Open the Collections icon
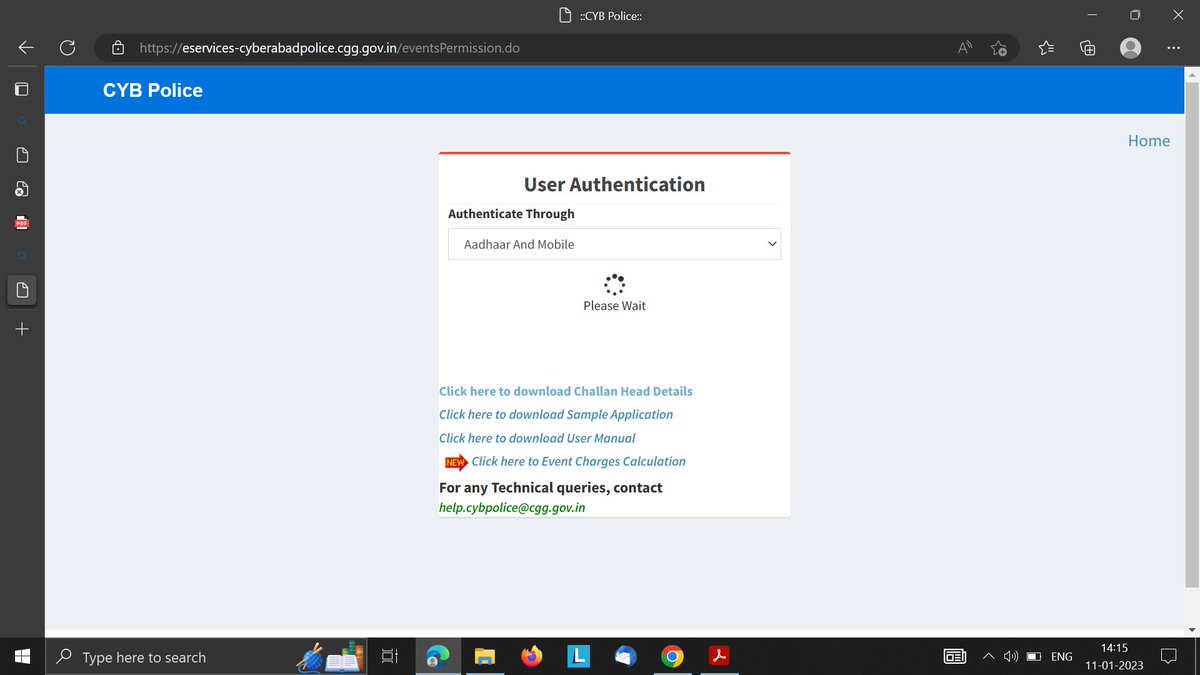The width and height of the screenshot is (1200, 675). (1088, 47)
